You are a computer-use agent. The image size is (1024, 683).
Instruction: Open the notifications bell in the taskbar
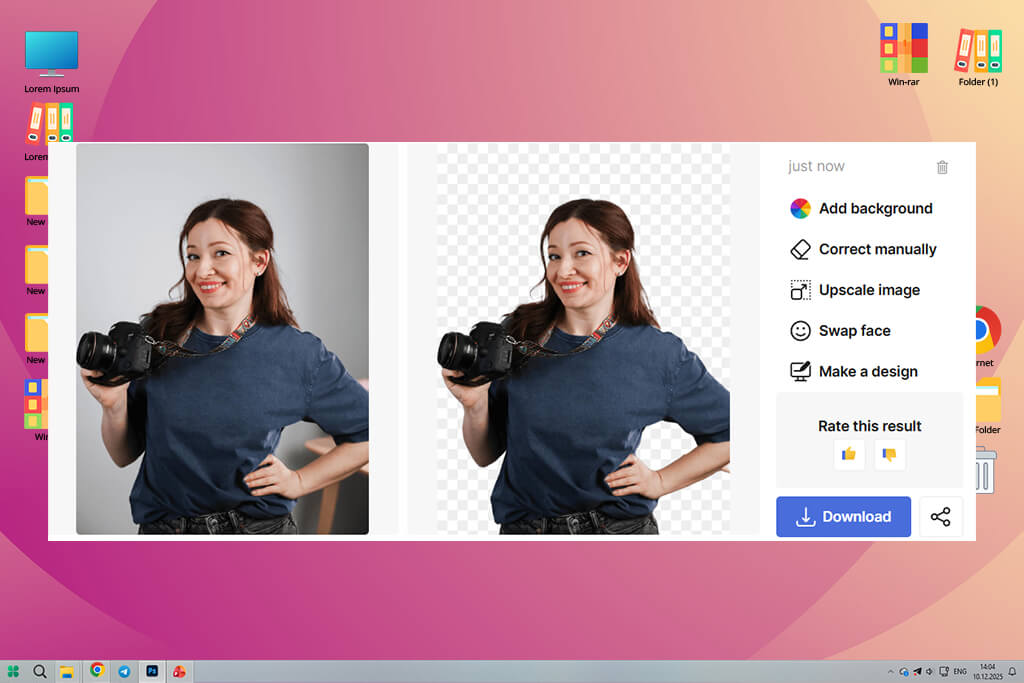click(x=1012, y=671)
